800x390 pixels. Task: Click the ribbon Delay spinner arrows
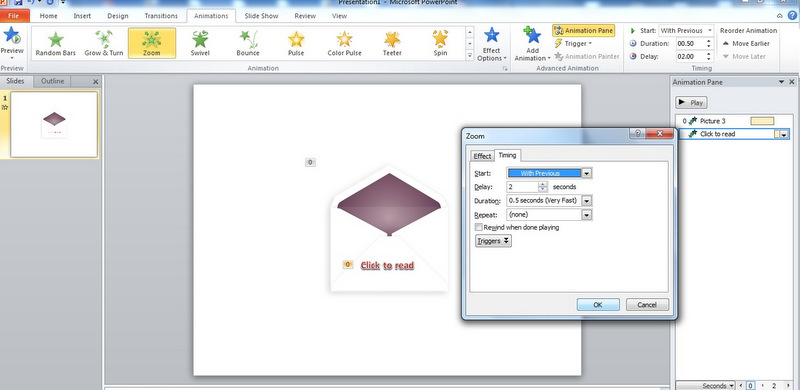(x=709, y=56)
